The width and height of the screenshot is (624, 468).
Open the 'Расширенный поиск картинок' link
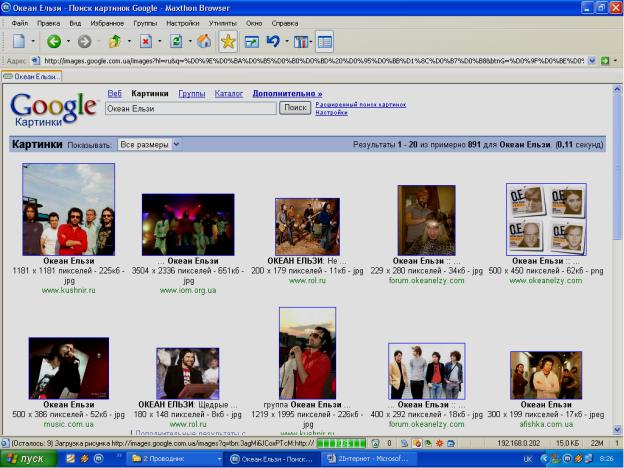pyautogui.click(x=361, y=105)
